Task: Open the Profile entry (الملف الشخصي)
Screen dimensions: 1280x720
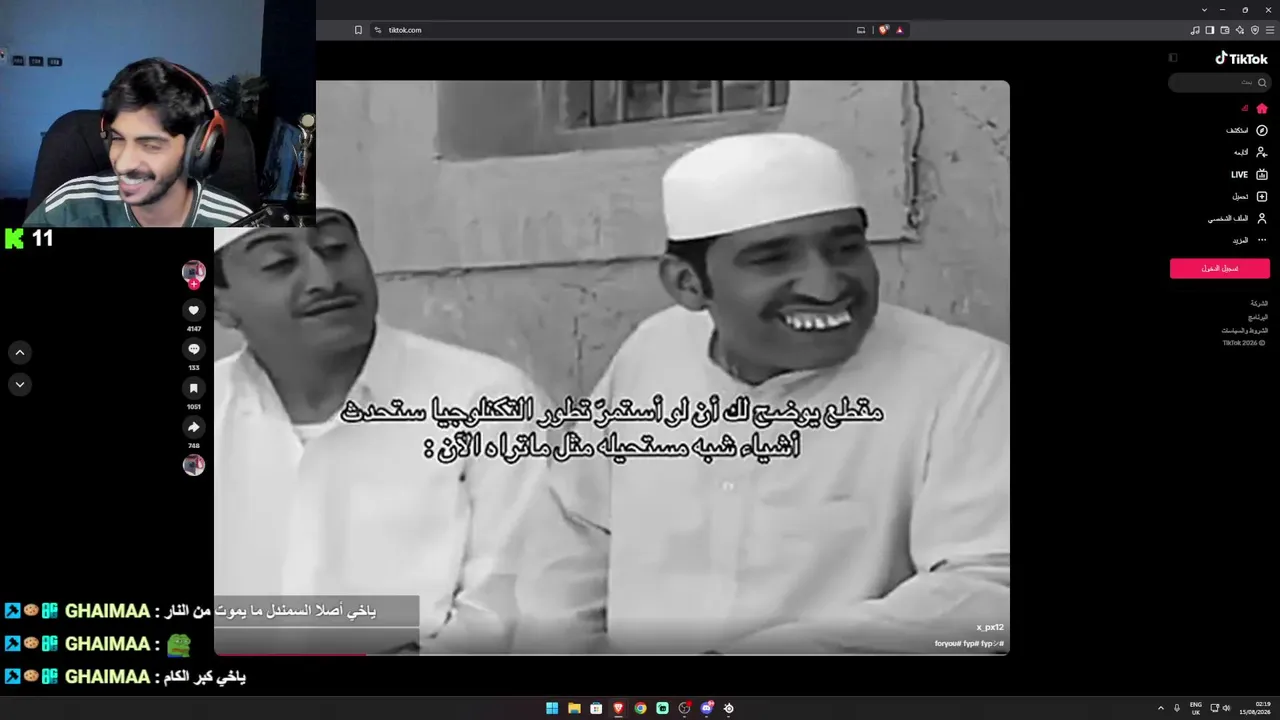Action: (x=1237, y=218)
